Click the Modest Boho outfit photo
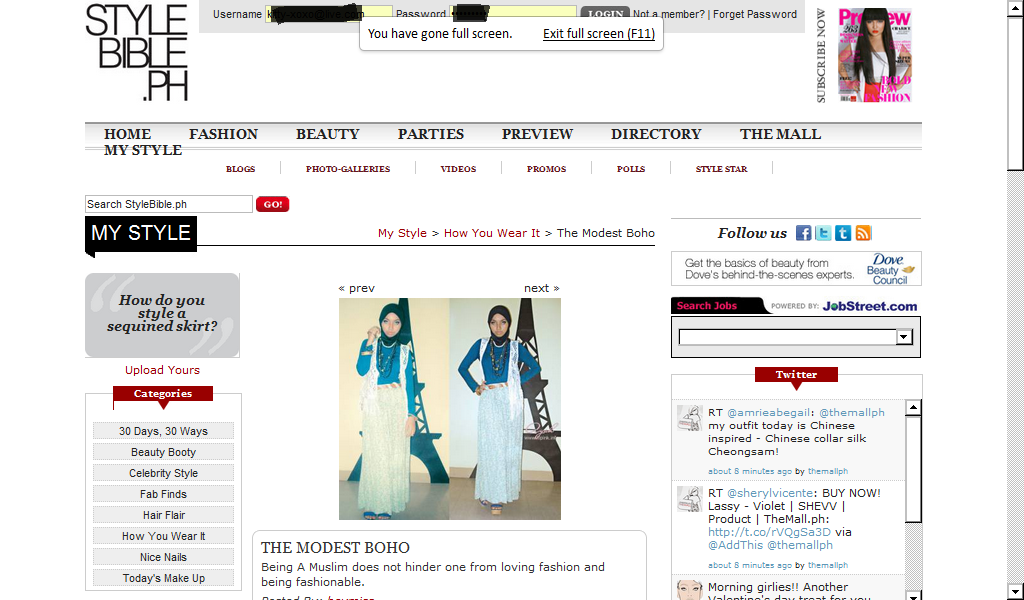Viewport: 1024px width, 600px height. point(449,409)
